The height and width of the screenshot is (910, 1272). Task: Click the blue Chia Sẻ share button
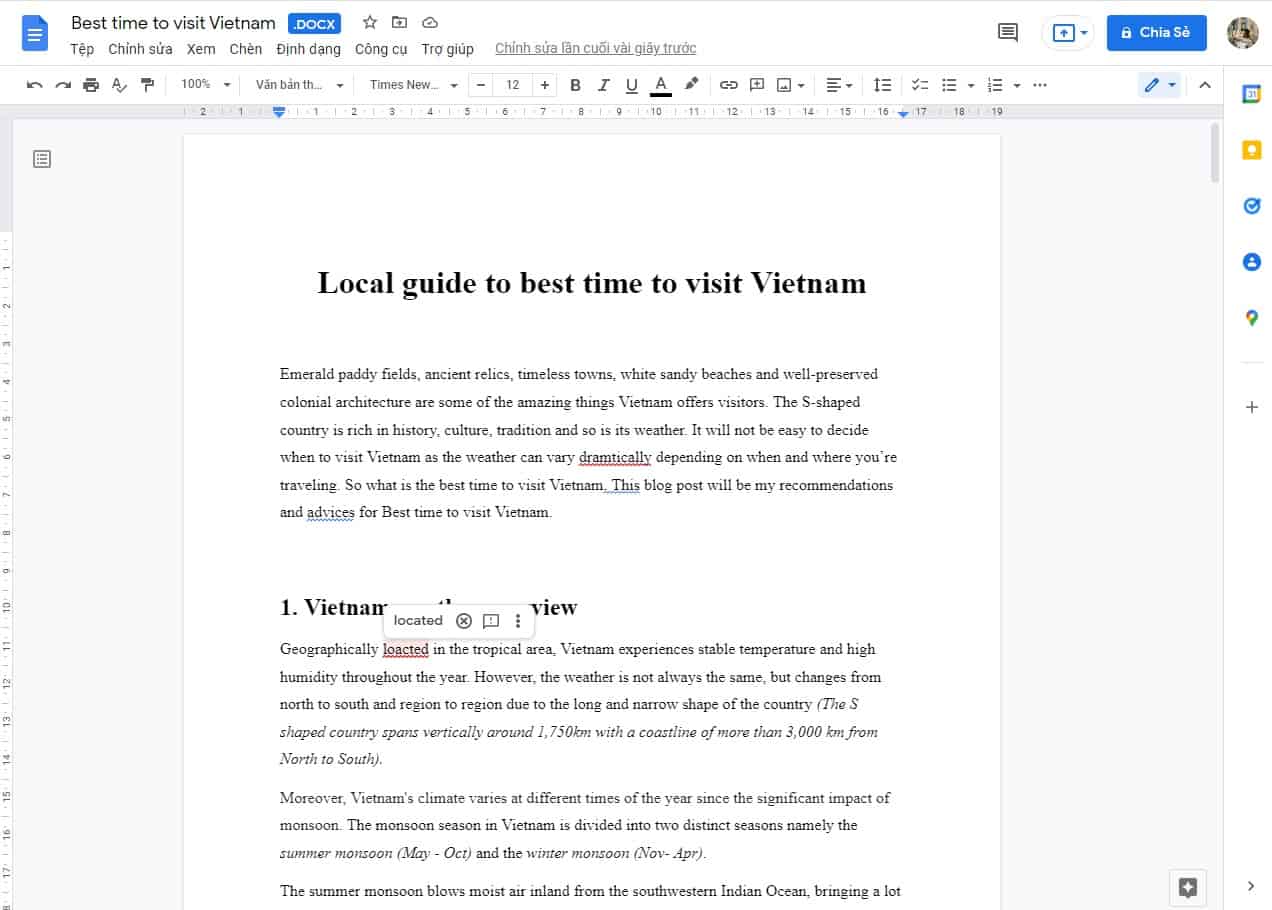click(x=1157, y=32)
